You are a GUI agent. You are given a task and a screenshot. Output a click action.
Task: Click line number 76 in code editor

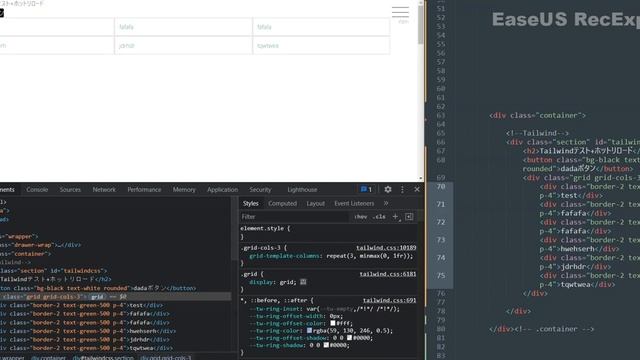pyautogui.click(x=440, y=293)
